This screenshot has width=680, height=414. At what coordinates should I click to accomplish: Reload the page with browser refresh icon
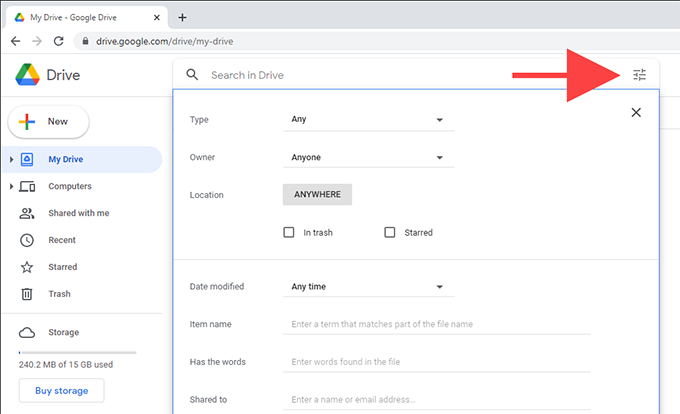(59, 41)
